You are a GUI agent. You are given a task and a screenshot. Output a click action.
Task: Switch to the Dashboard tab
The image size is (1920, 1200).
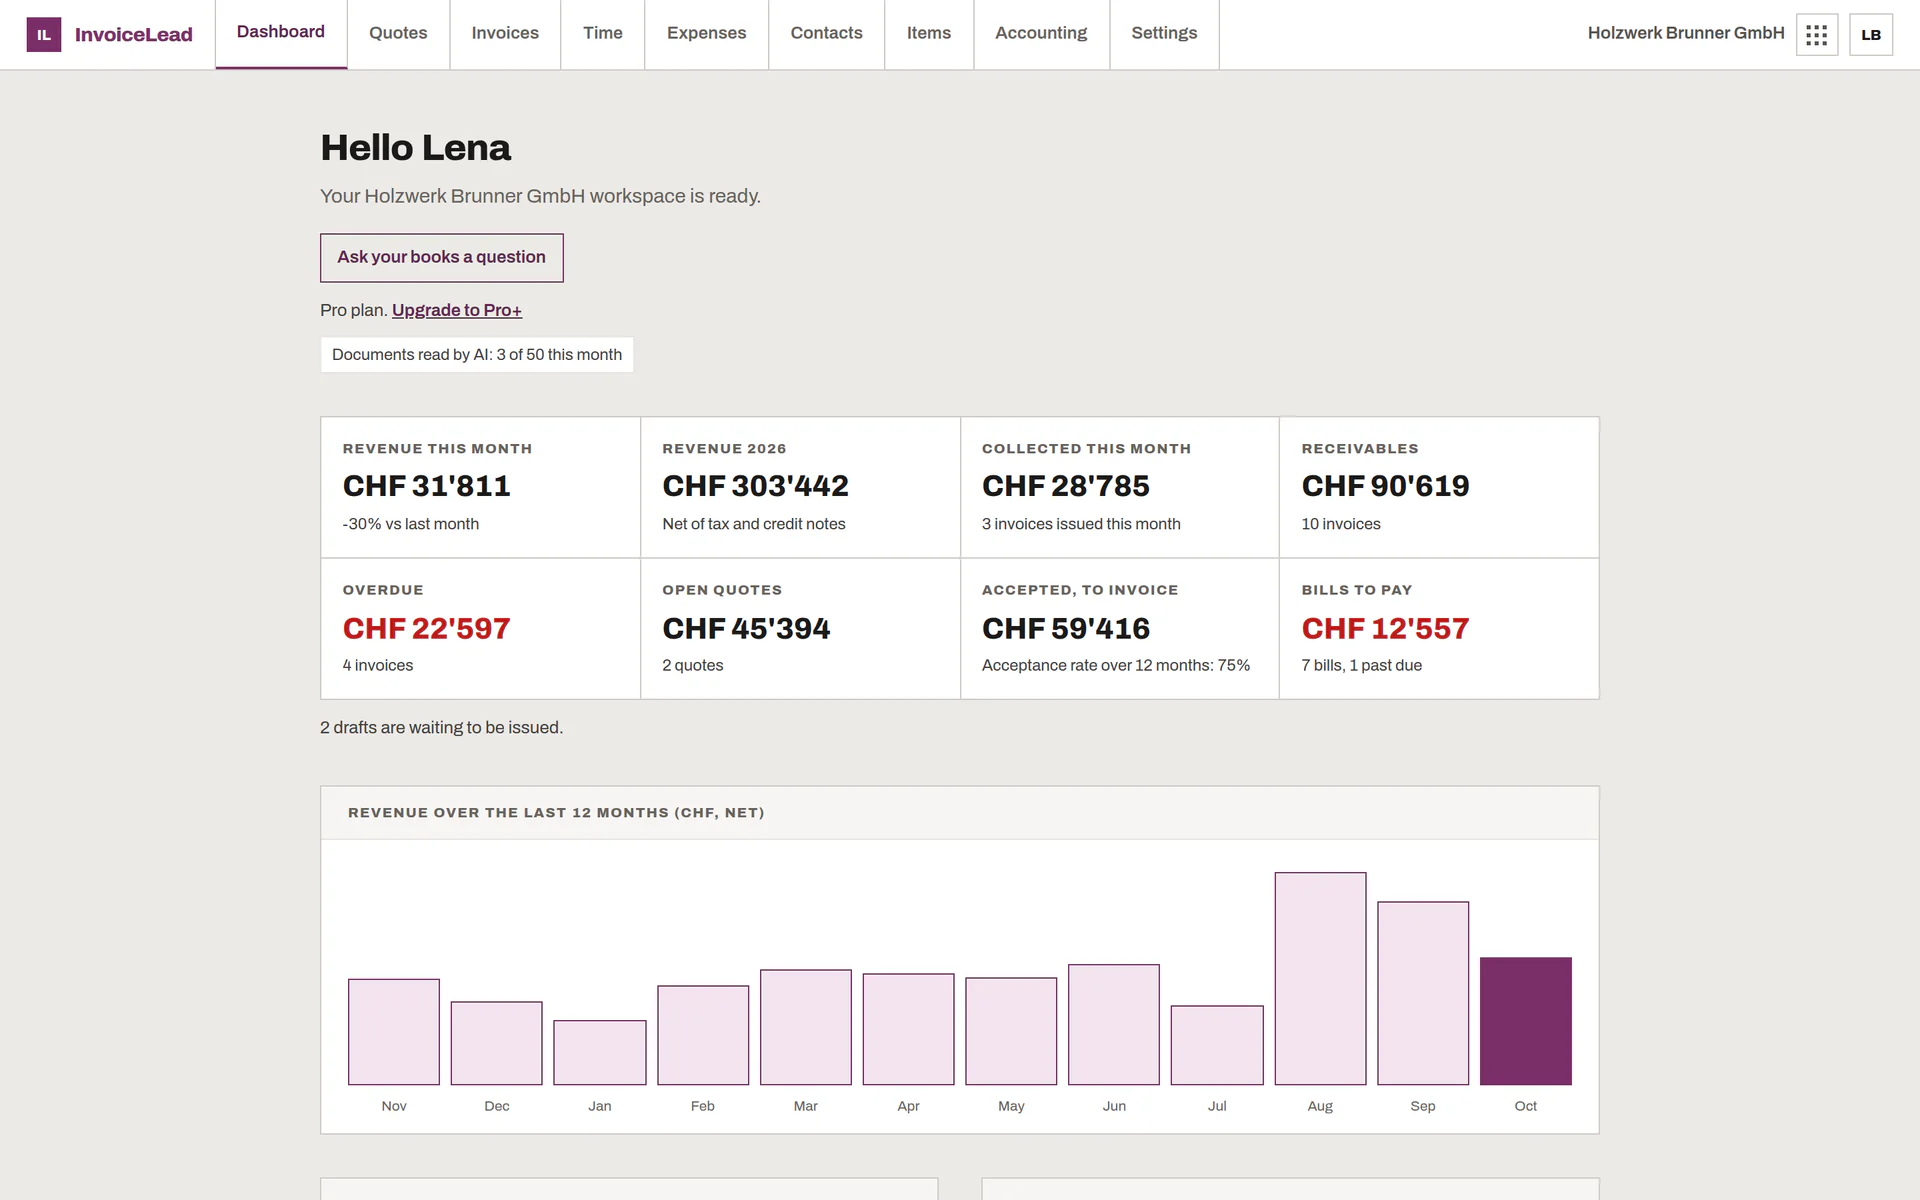click(281, 34)
